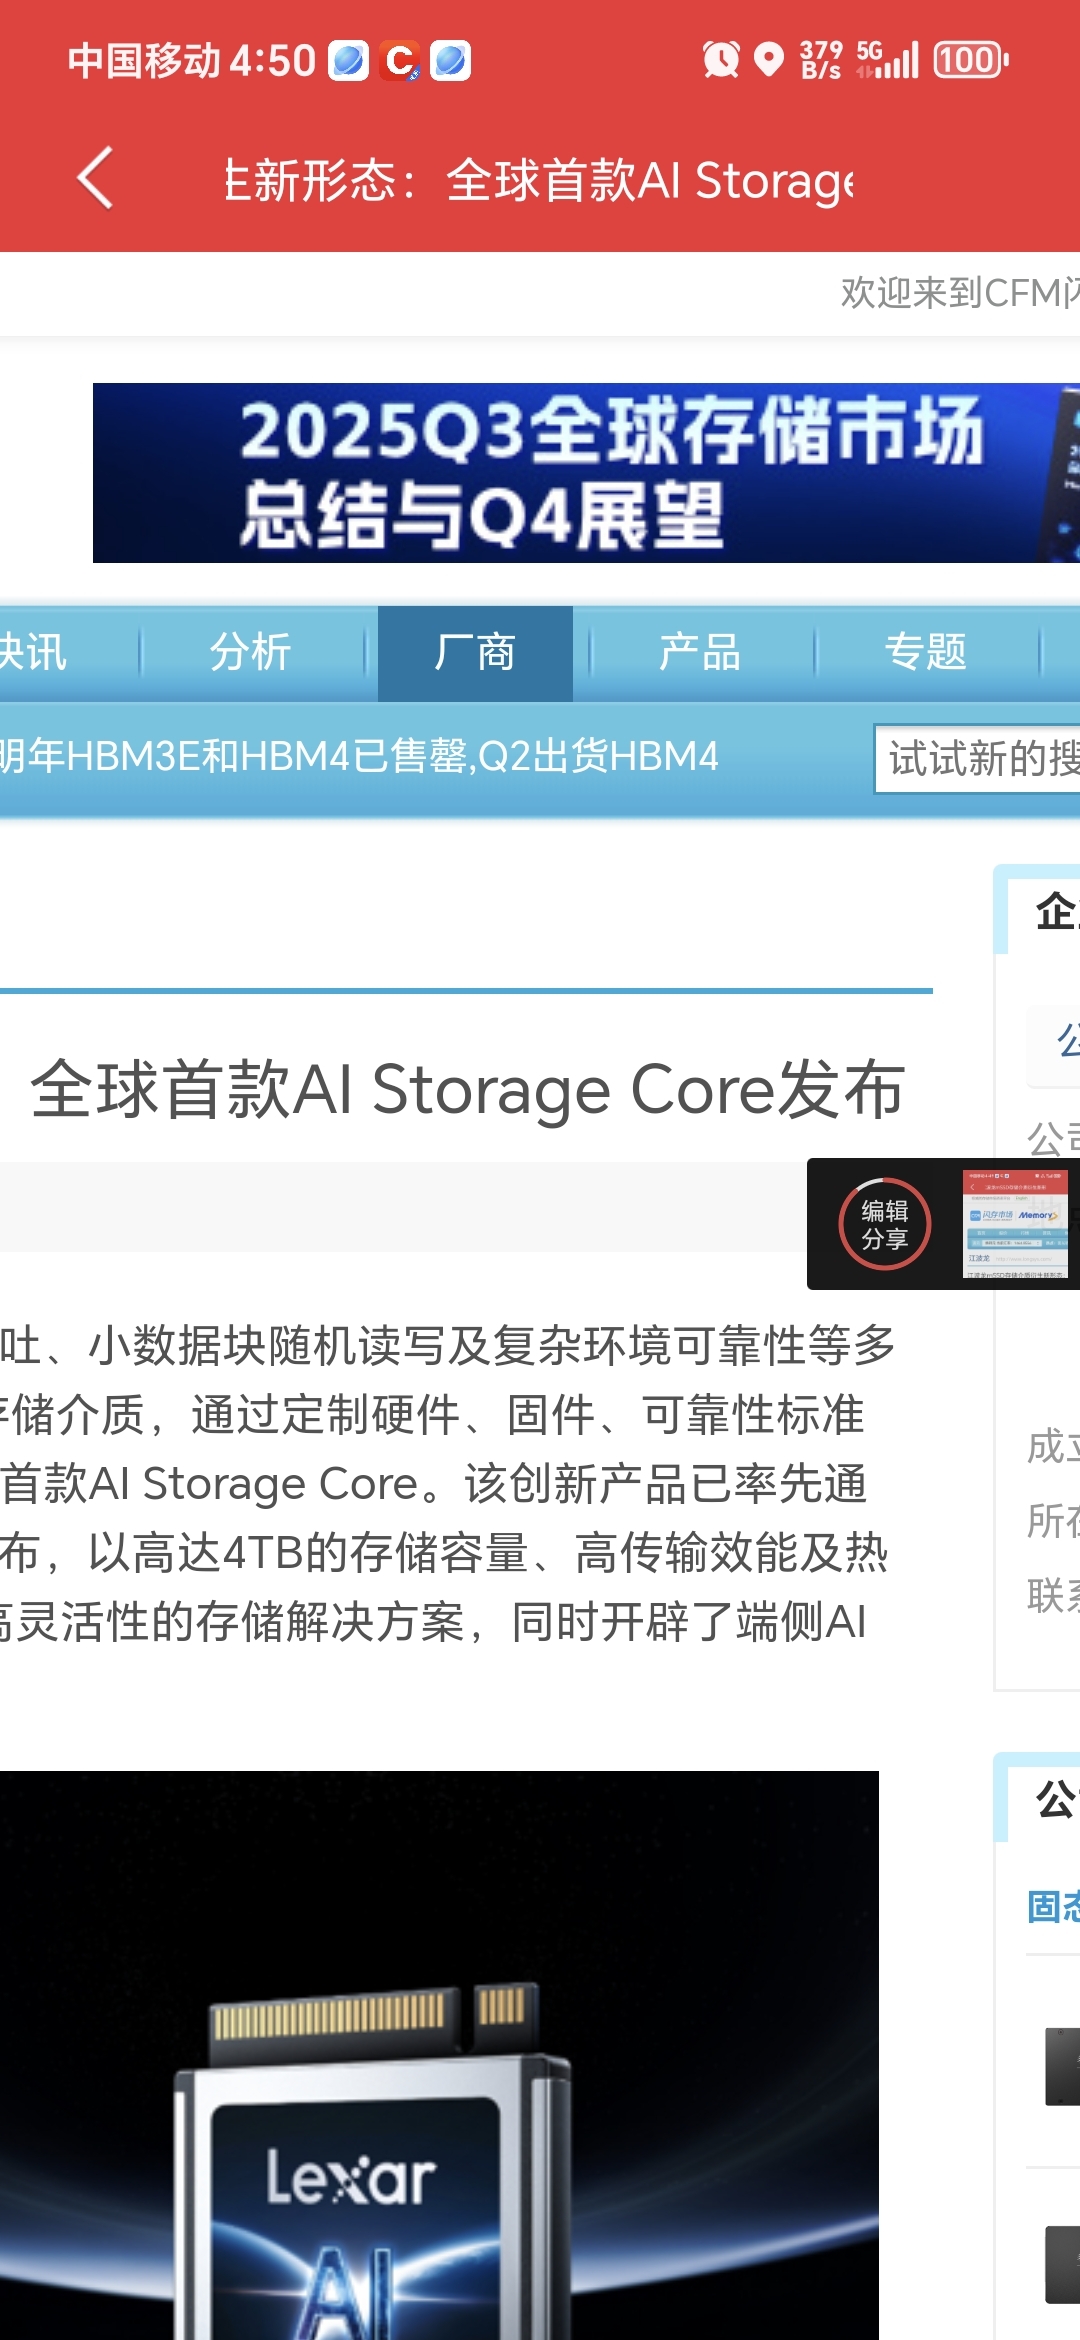This screenshot has width=1080, height=2340.
Task: Tap the Lexar AI product image
Action: coord(439,2055)
